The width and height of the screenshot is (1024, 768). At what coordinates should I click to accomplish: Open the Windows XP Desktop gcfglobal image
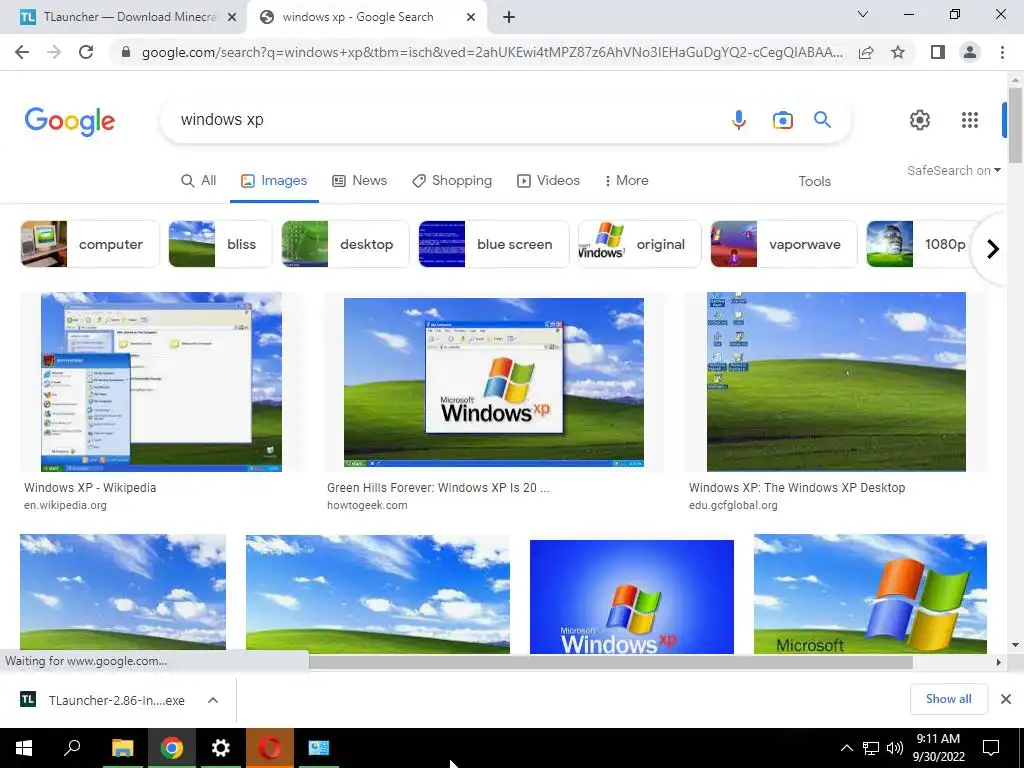tap(836, 381)
